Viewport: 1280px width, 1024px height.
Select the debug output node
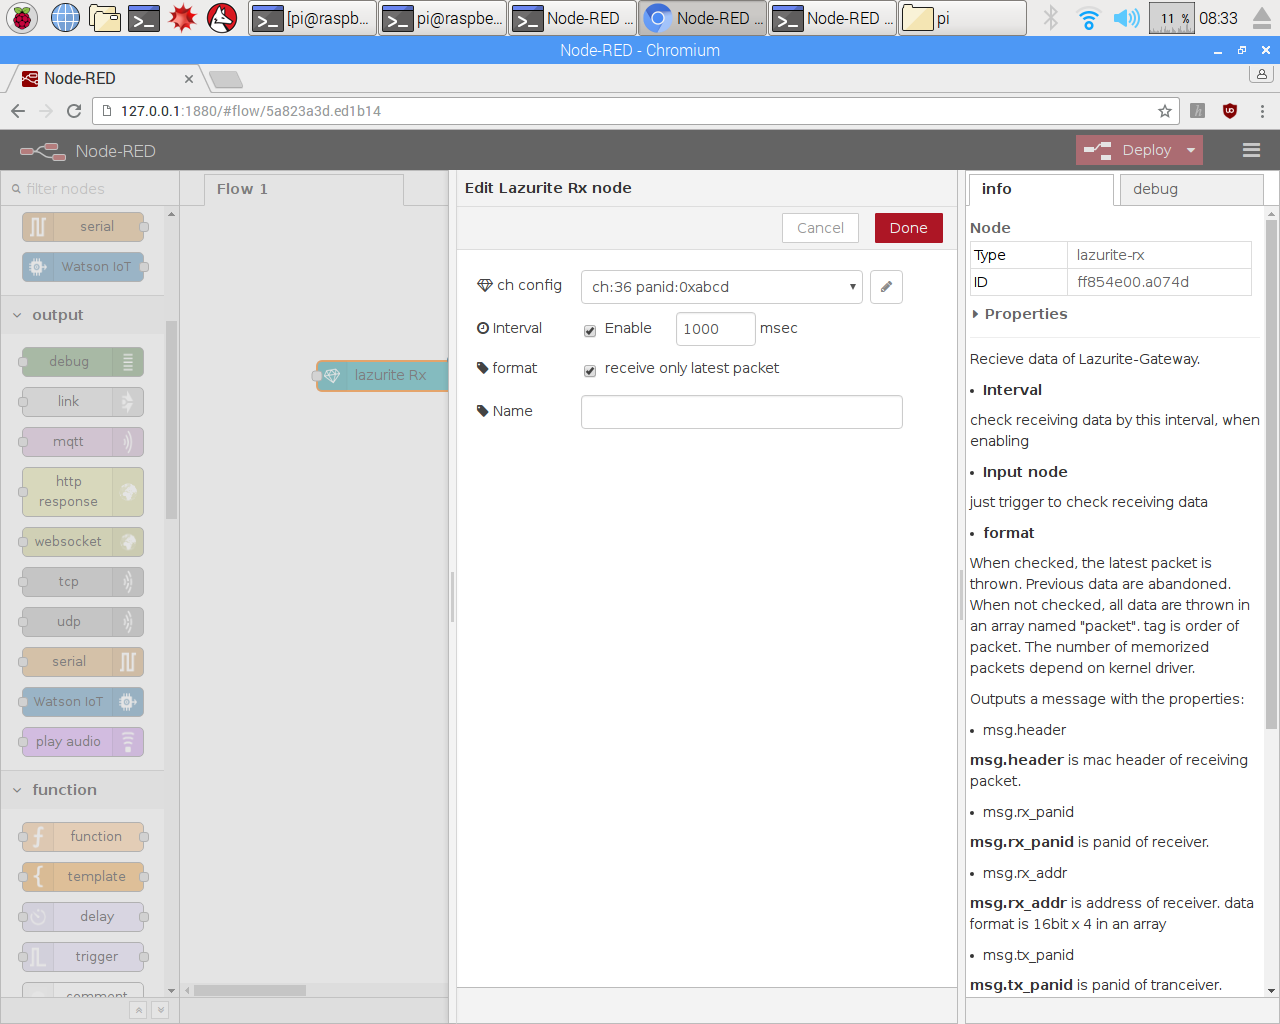84,362
